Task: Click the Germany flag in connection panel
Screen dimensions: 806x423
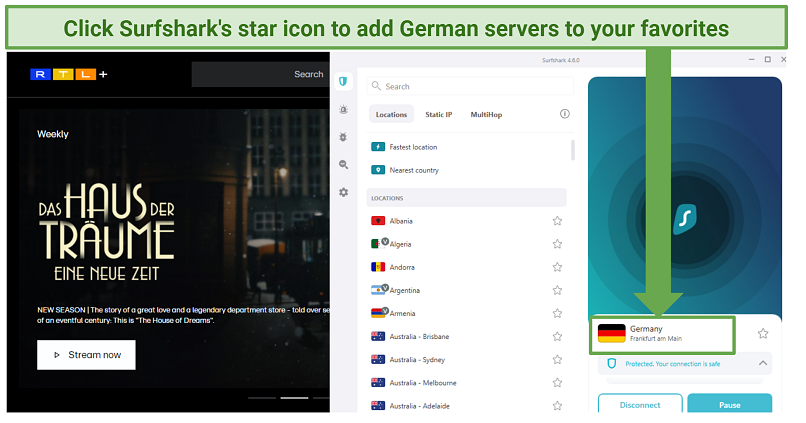Action: (611, 333)
